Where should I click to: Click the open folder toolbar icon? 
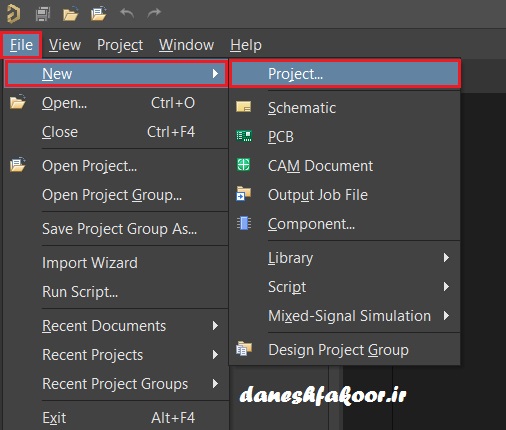point(70,14)
